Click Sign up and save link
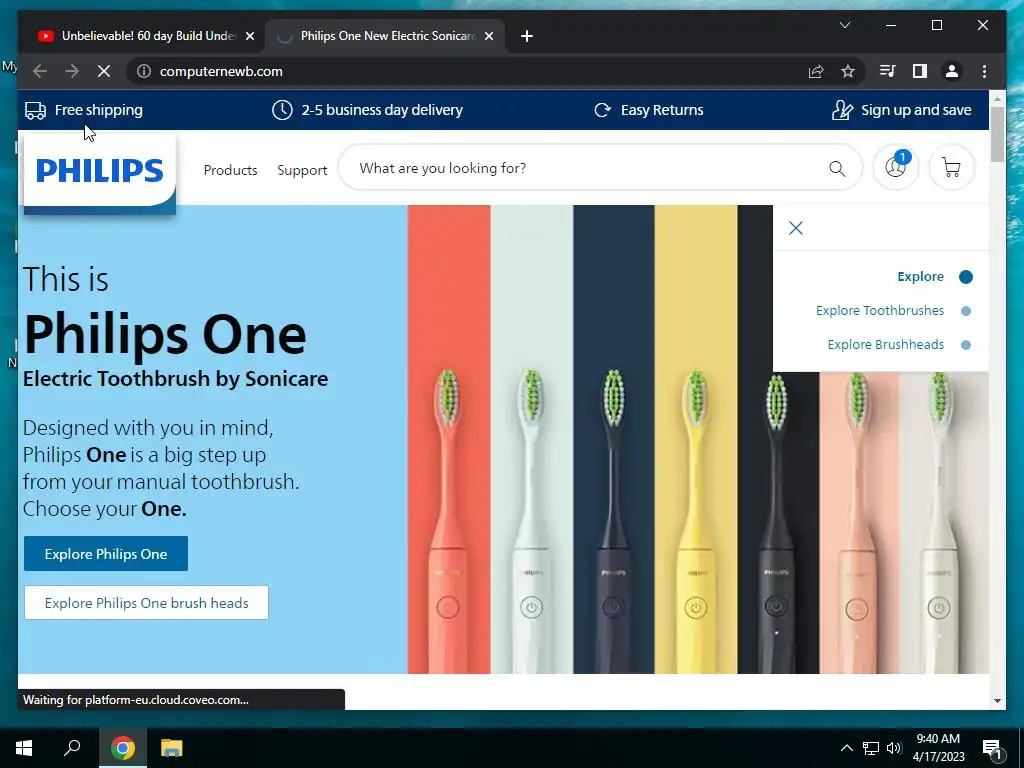 (916, 110)
